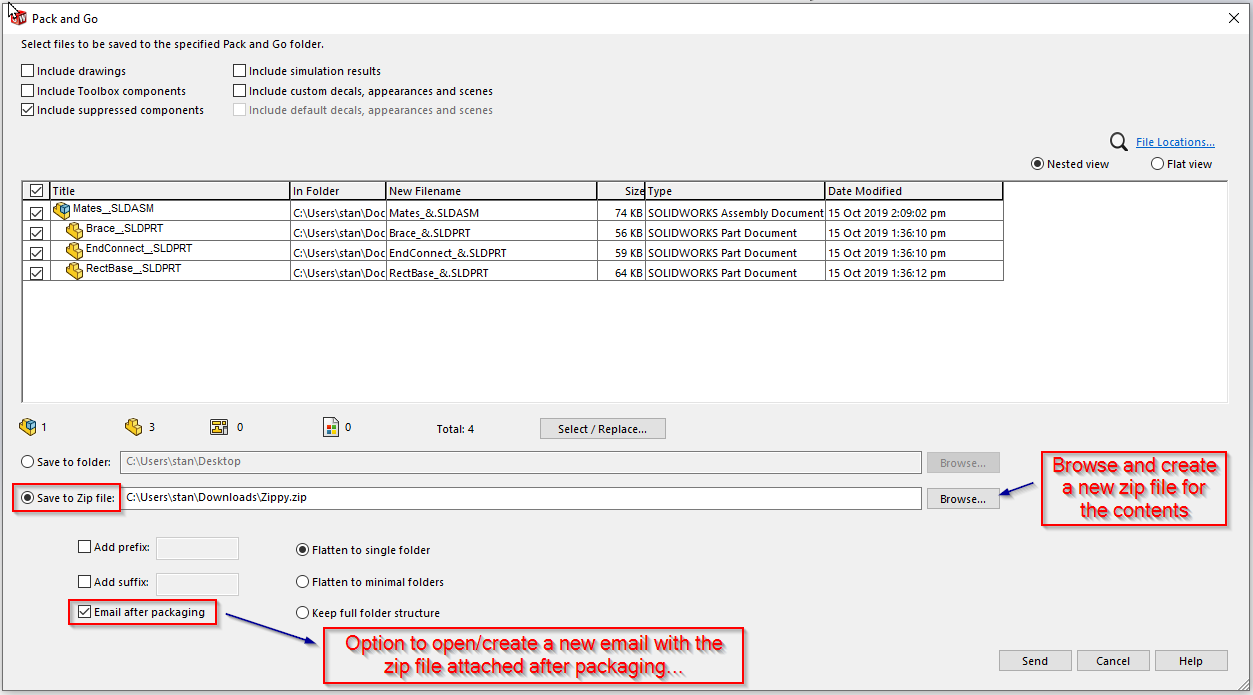This screenshot has height=695, width=1253.
Task: Click the 15 Oct 2019 2:09:02 pm date cell
Action: 914,213
